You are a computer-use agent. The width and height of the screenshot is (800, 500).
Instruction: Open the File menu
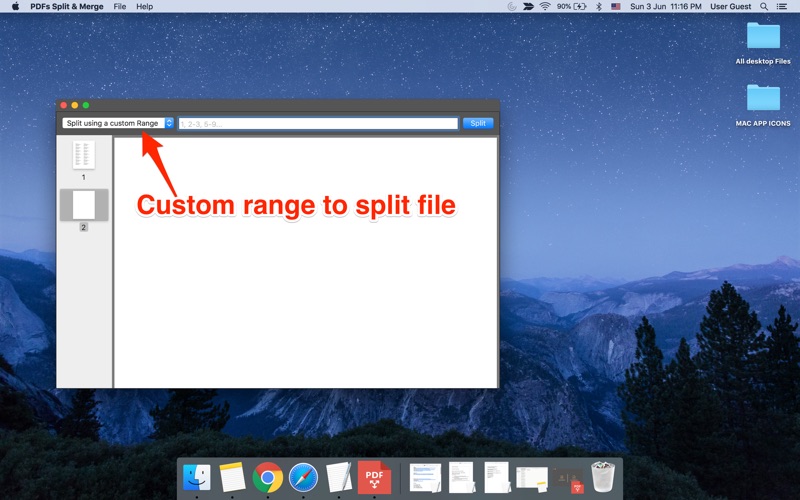[x=120, y=6]
